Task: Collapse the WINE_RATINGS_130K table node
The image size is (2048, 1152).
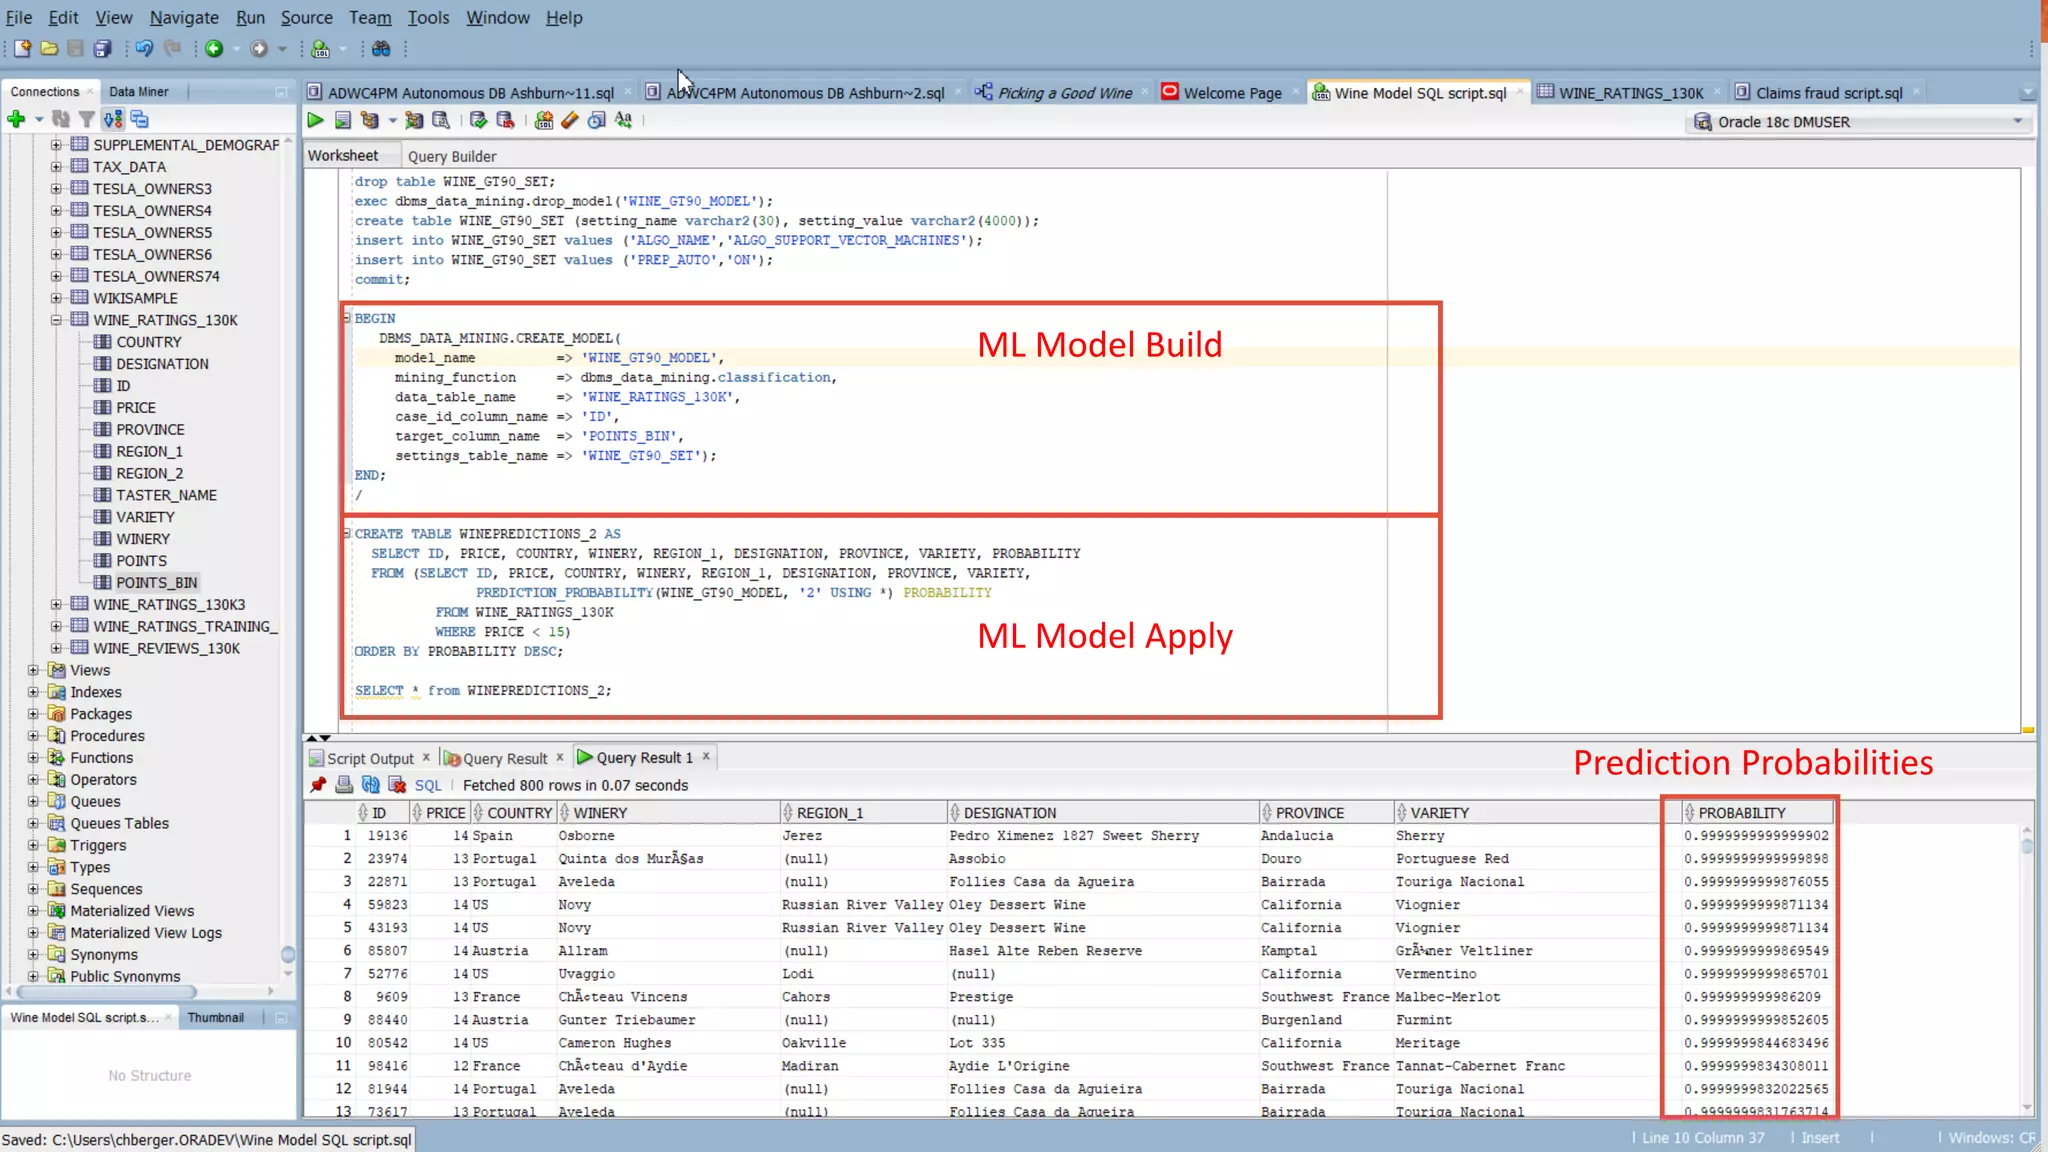Action: pos(56,320)
